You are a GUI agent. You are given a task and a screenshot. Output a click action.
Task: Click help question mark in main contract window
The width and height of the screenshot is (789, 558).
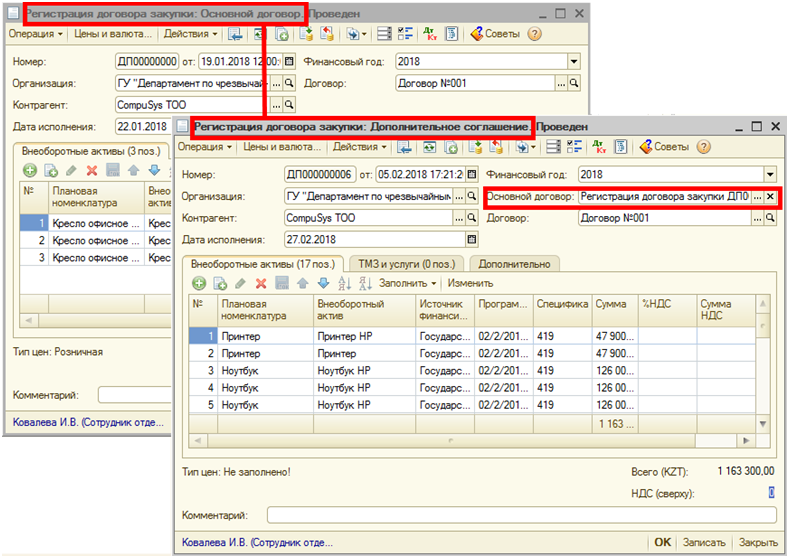(x=534, y=34)
